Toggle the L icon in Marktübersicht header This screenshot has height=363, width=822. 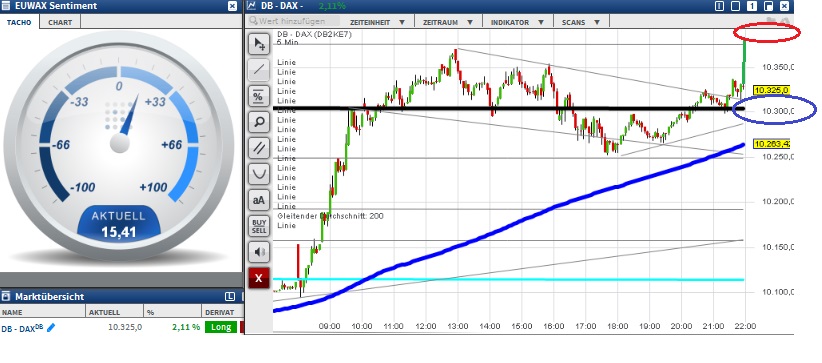coord(230,297)
